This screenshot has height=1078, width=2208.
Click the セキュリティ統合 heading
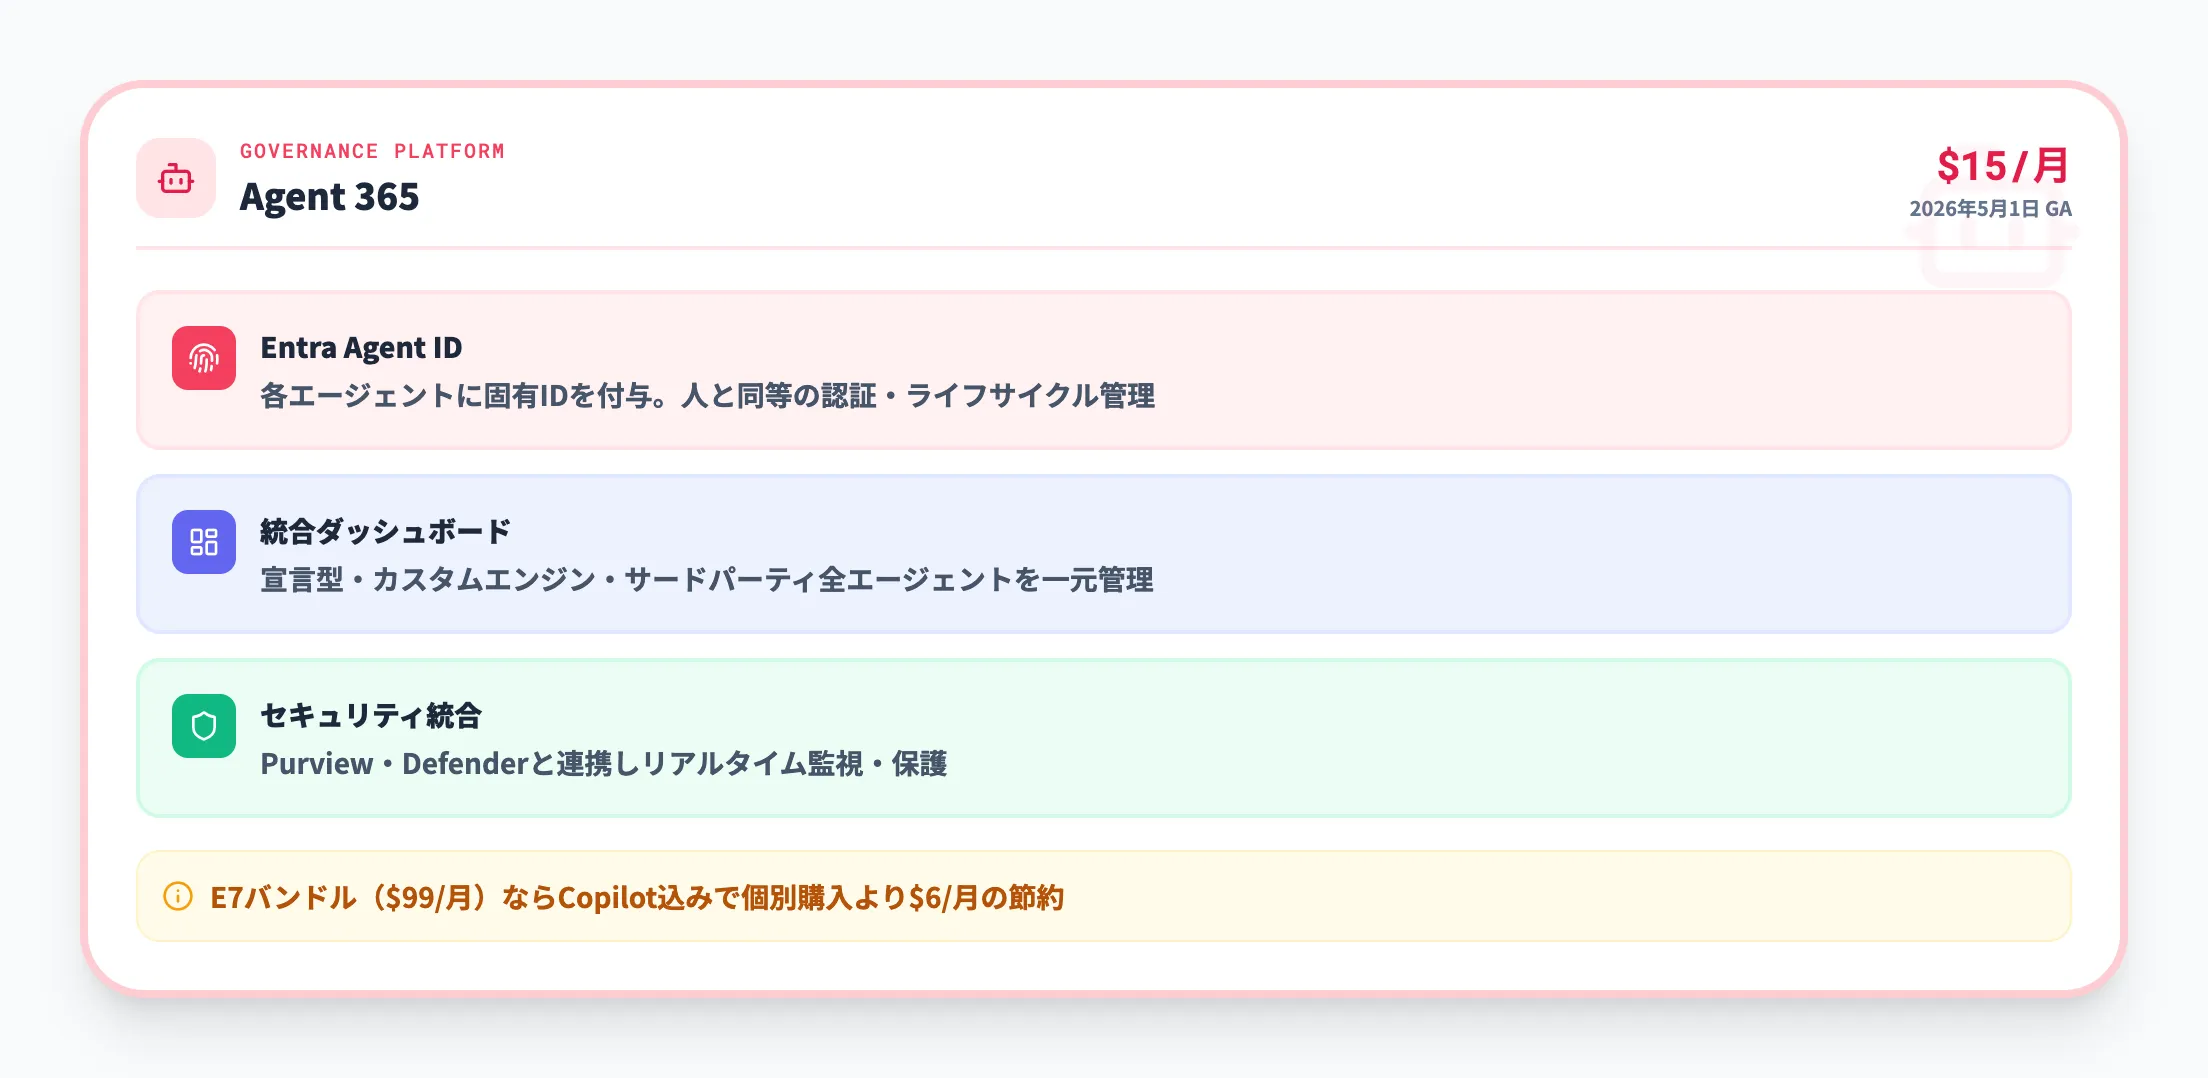pyautogui.click(x=371, y=716)
